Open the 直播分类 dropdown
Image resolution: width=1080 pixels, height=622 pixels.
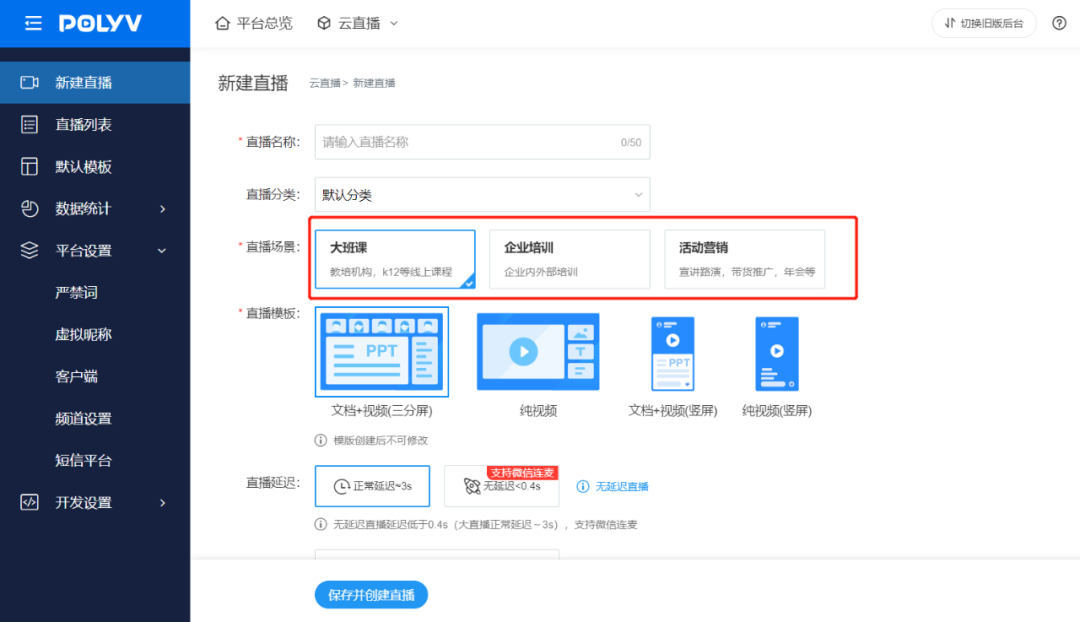(482, 195)
